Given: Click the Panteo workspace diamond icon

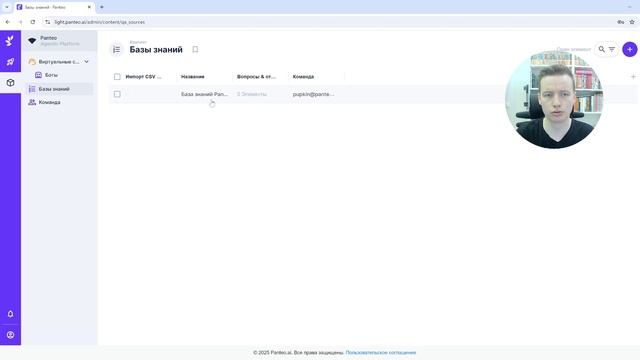Looking at the screenshot, I should point(32,40).
